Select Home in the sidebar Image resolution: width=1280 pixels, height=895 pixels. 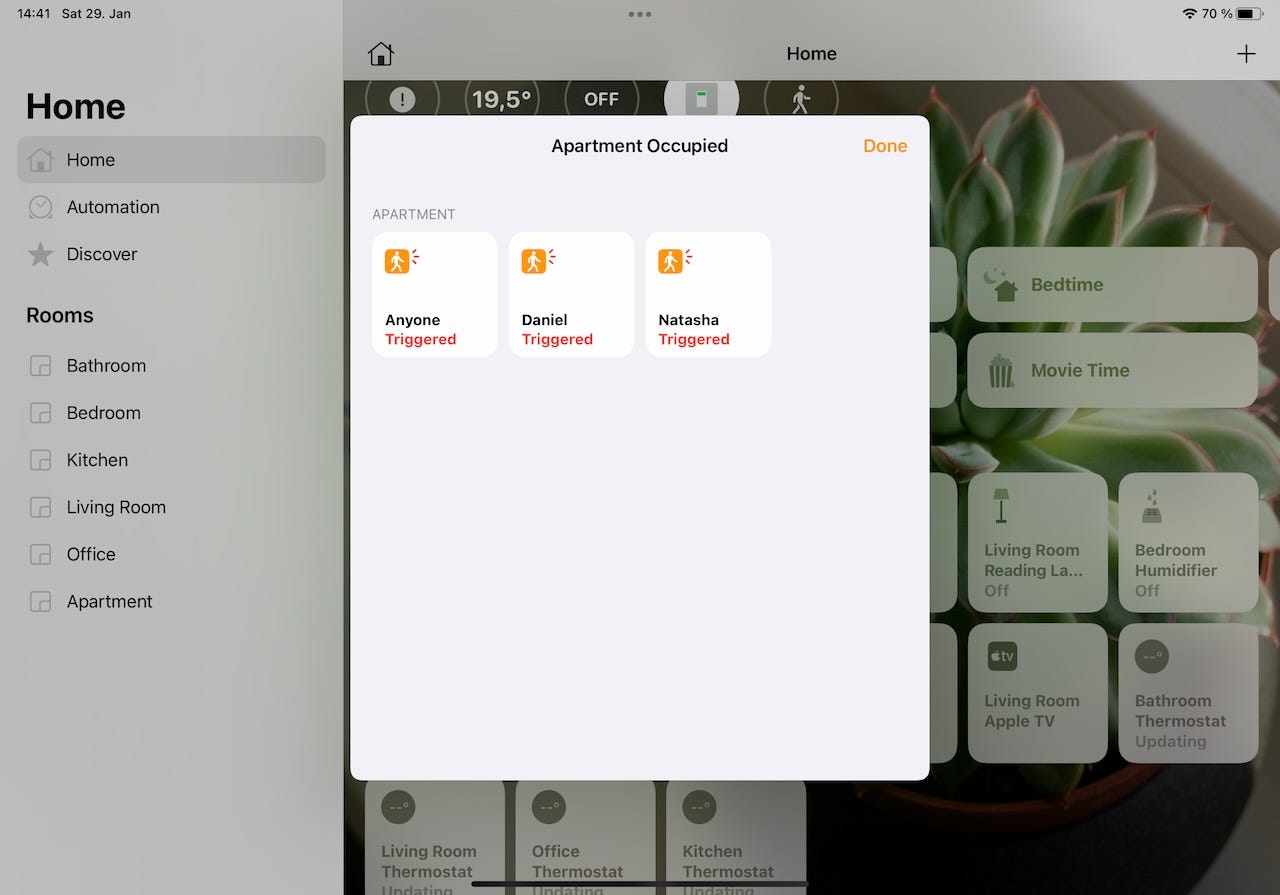[x=171, y=160]
